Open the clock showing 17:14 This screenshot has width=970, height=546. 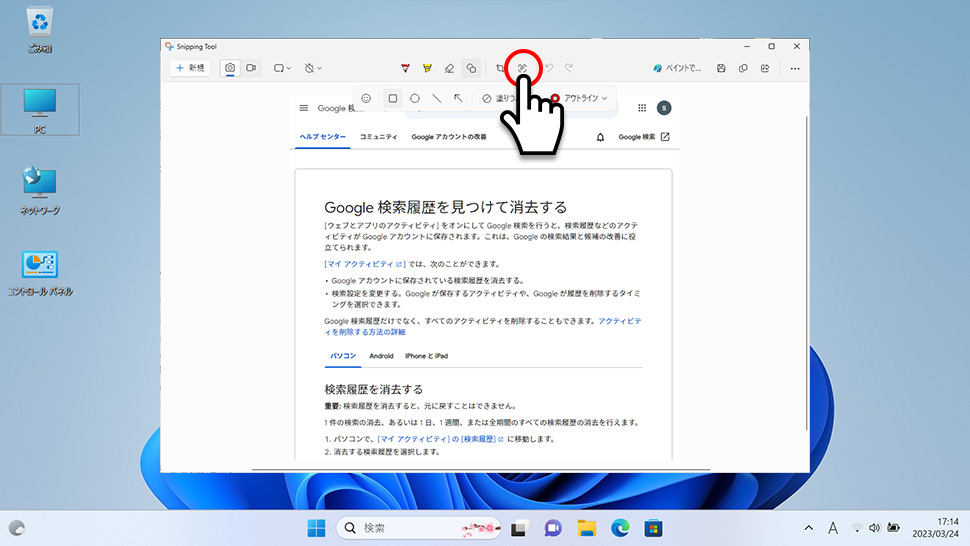935,527
